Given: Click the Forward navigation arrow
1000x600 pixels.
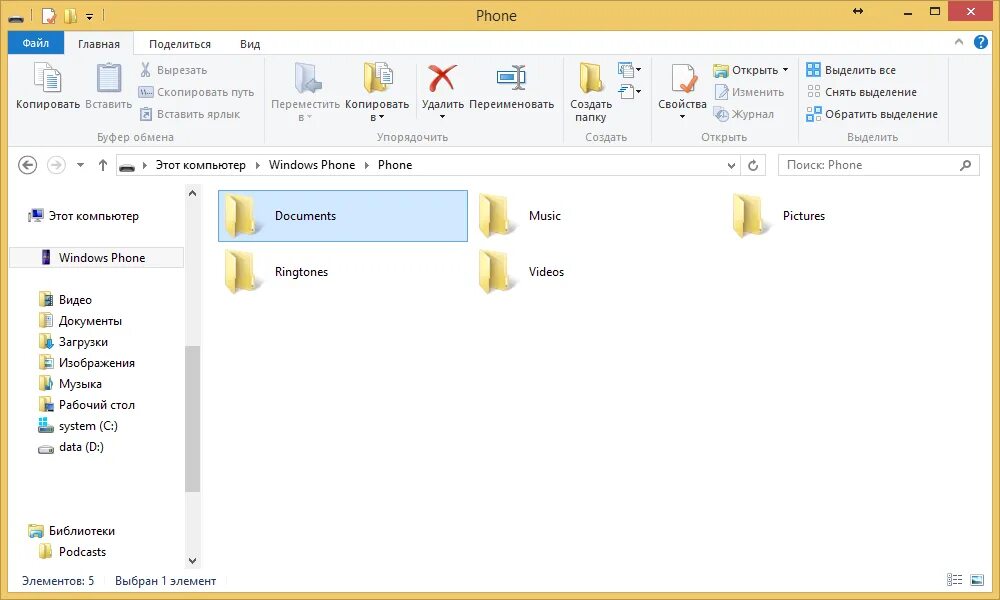Looking at the screenshot, I should (56, 165).
